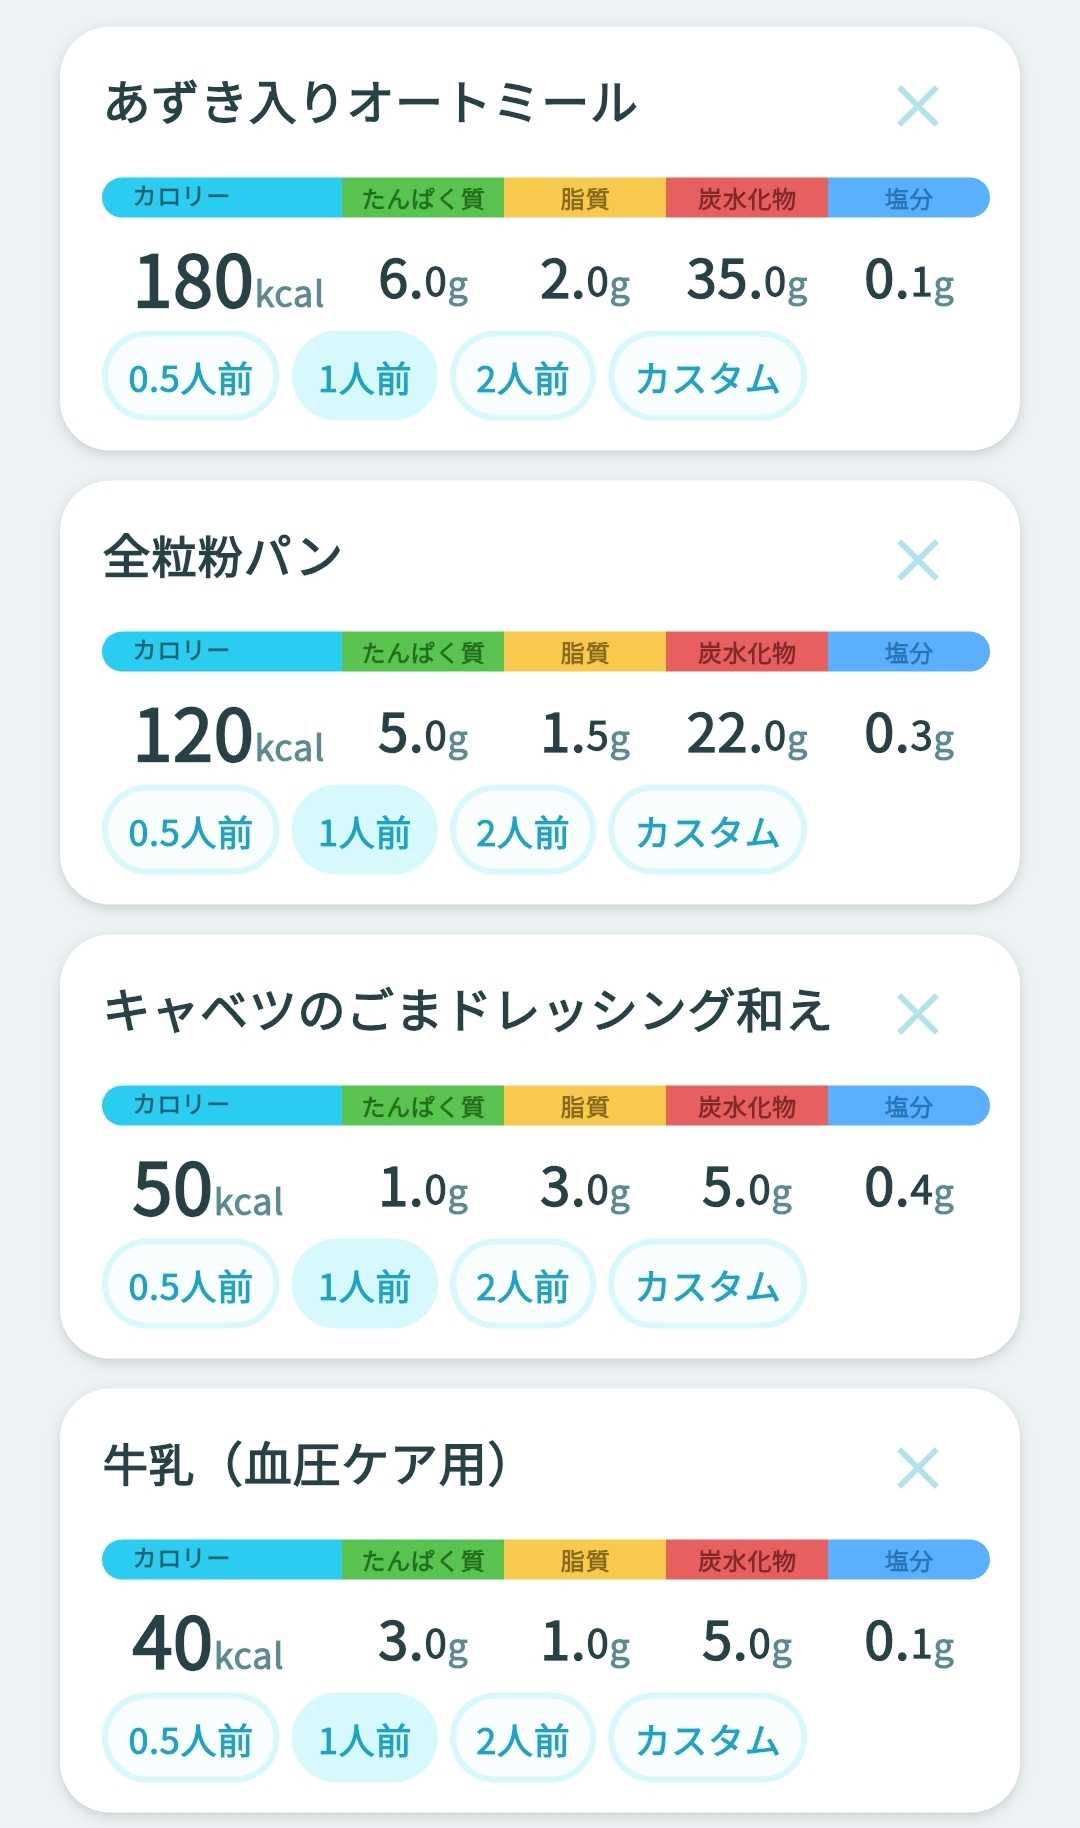Set 全粒粉パン to 0.5人前
The image size is (1080, 1828).
point(190,830)
